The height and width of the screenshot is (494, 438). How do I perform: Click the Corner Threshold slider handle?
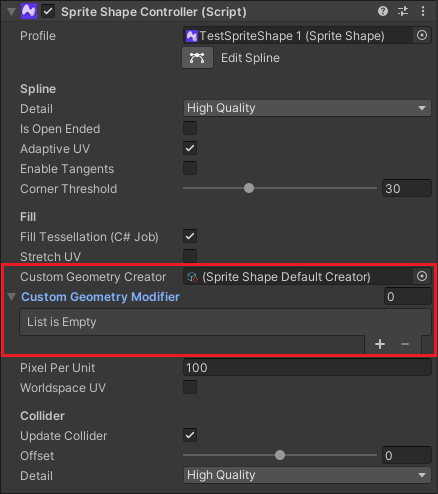[249, 188]
